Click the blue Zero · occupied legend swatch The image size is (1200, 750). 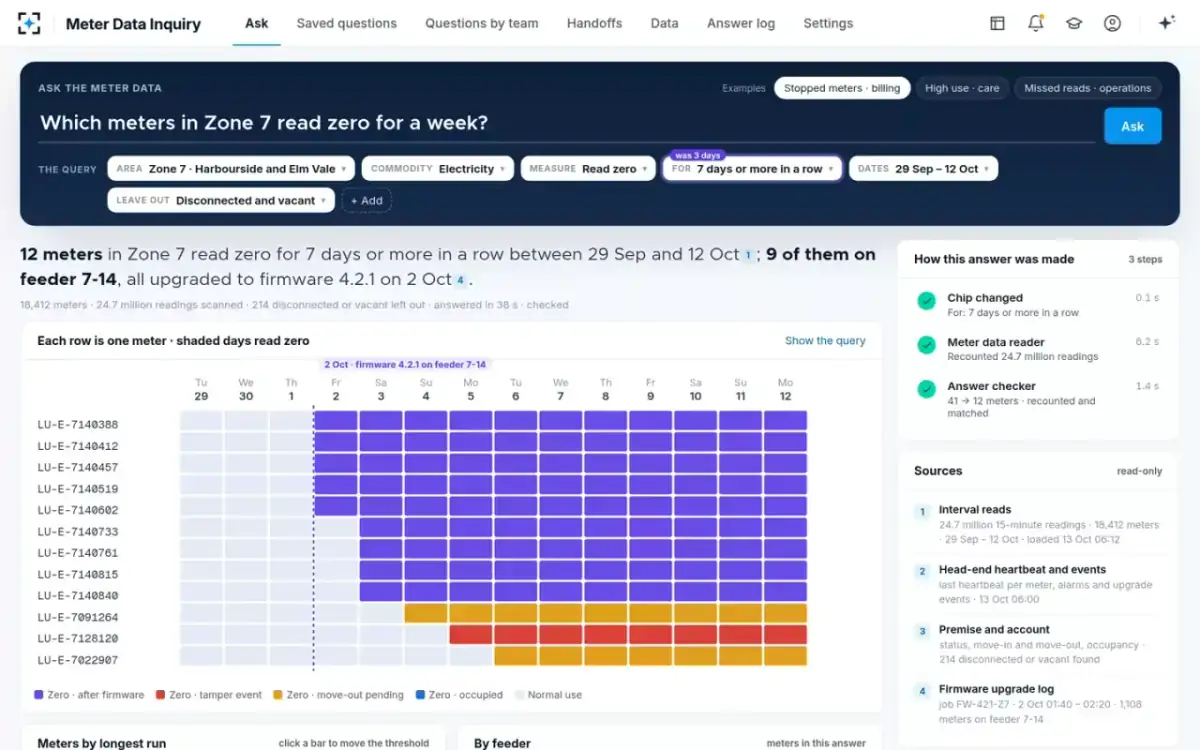click(420, 695)
